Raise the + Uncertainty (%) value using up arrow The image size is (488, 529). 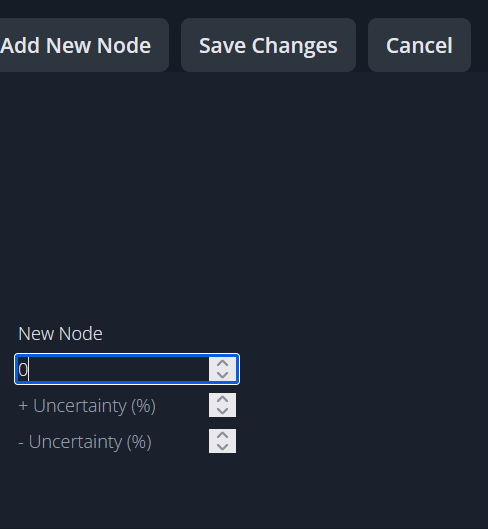click(222, 399)
